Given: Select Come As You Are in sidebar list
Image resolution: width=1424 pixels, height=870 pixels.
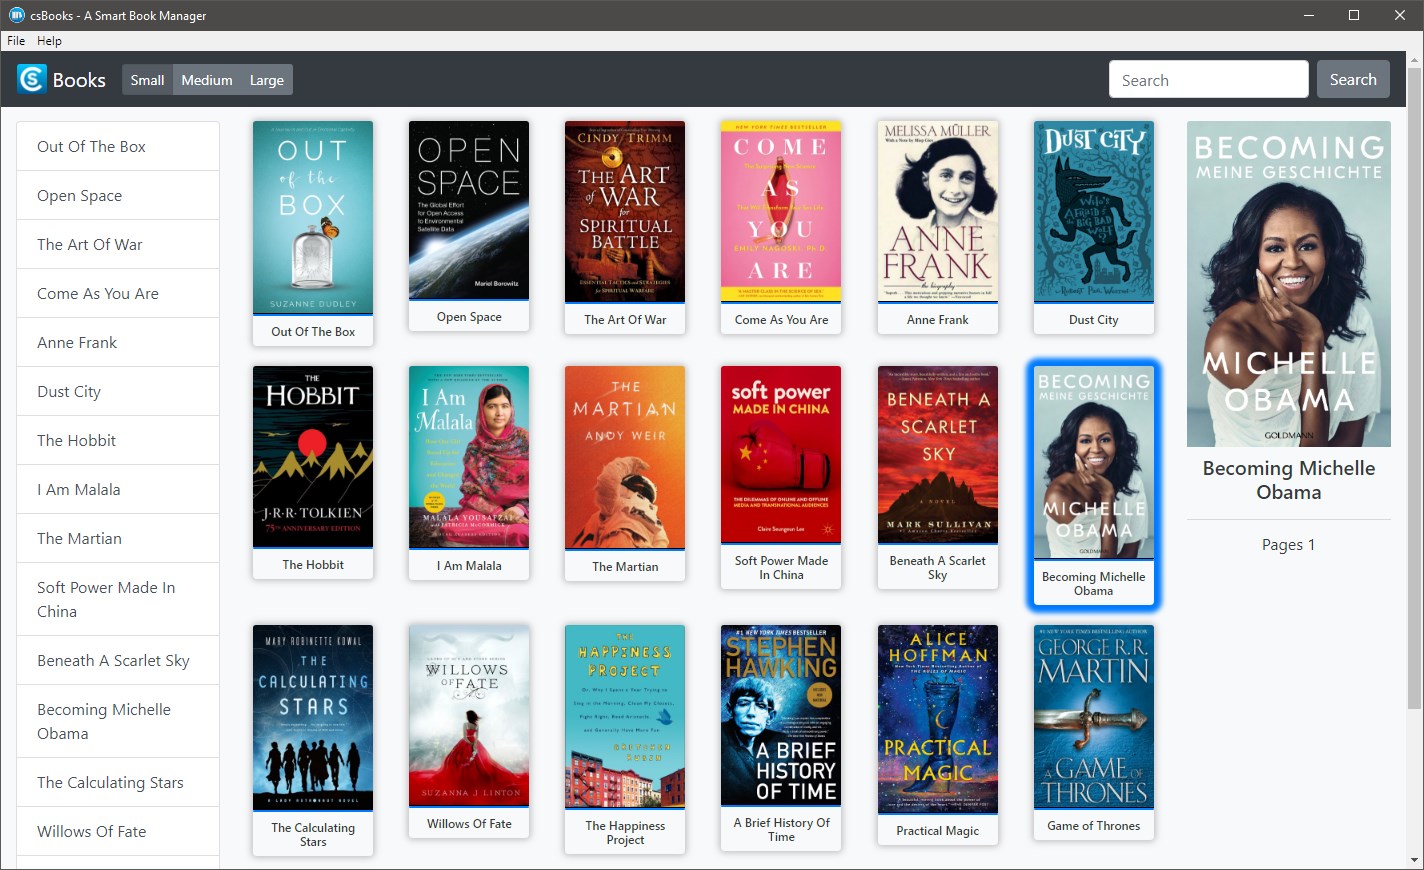Looking at the screenshot, I should [118, 293].
